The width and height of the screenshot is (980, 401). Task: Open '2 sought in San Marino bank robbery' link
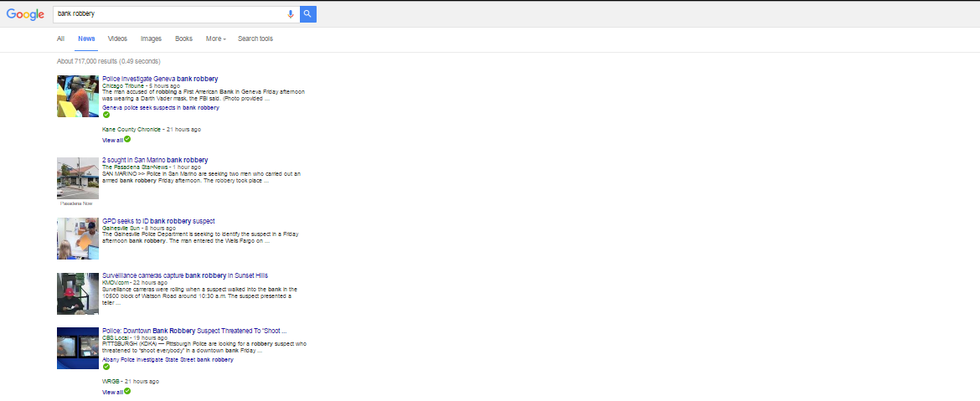click(x=155, y=159)
